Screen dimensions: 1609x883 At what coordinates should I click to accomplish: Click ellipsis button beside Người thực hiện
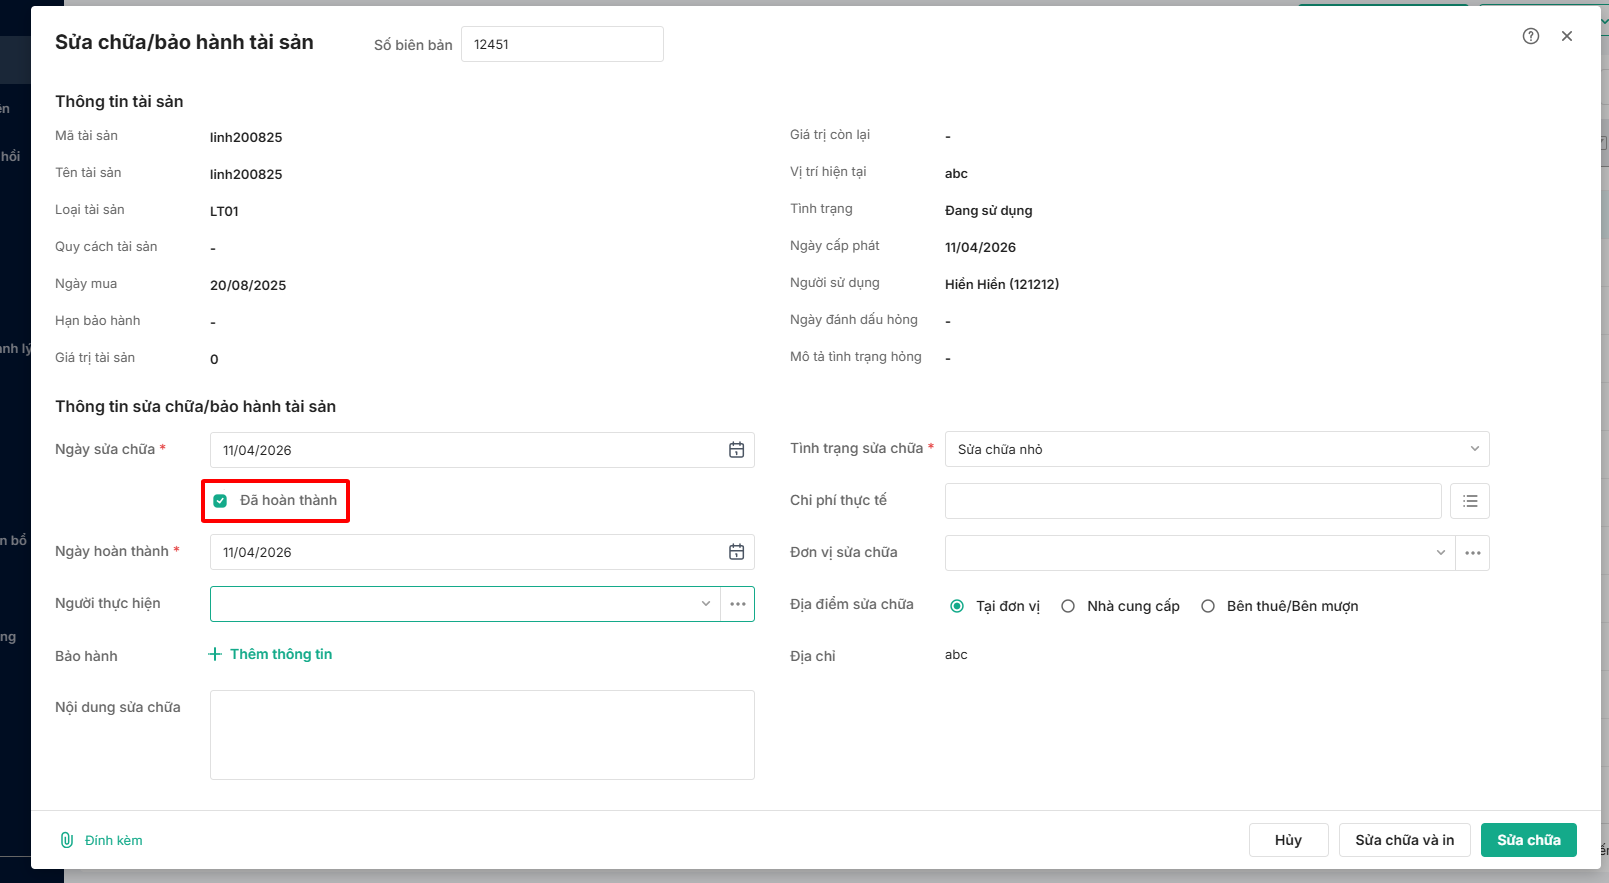737,604
